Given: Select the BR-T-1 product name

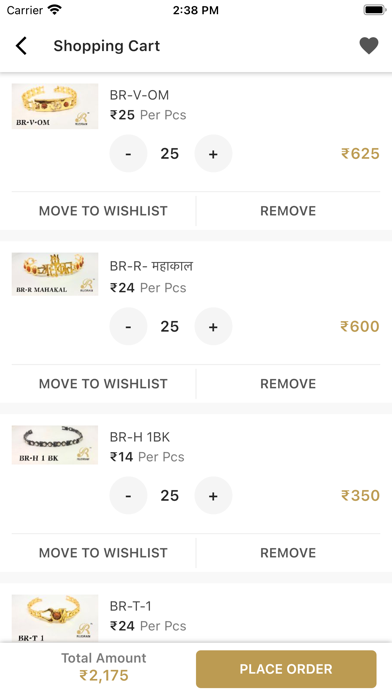Looking at the screenshot, I should 131,606.
